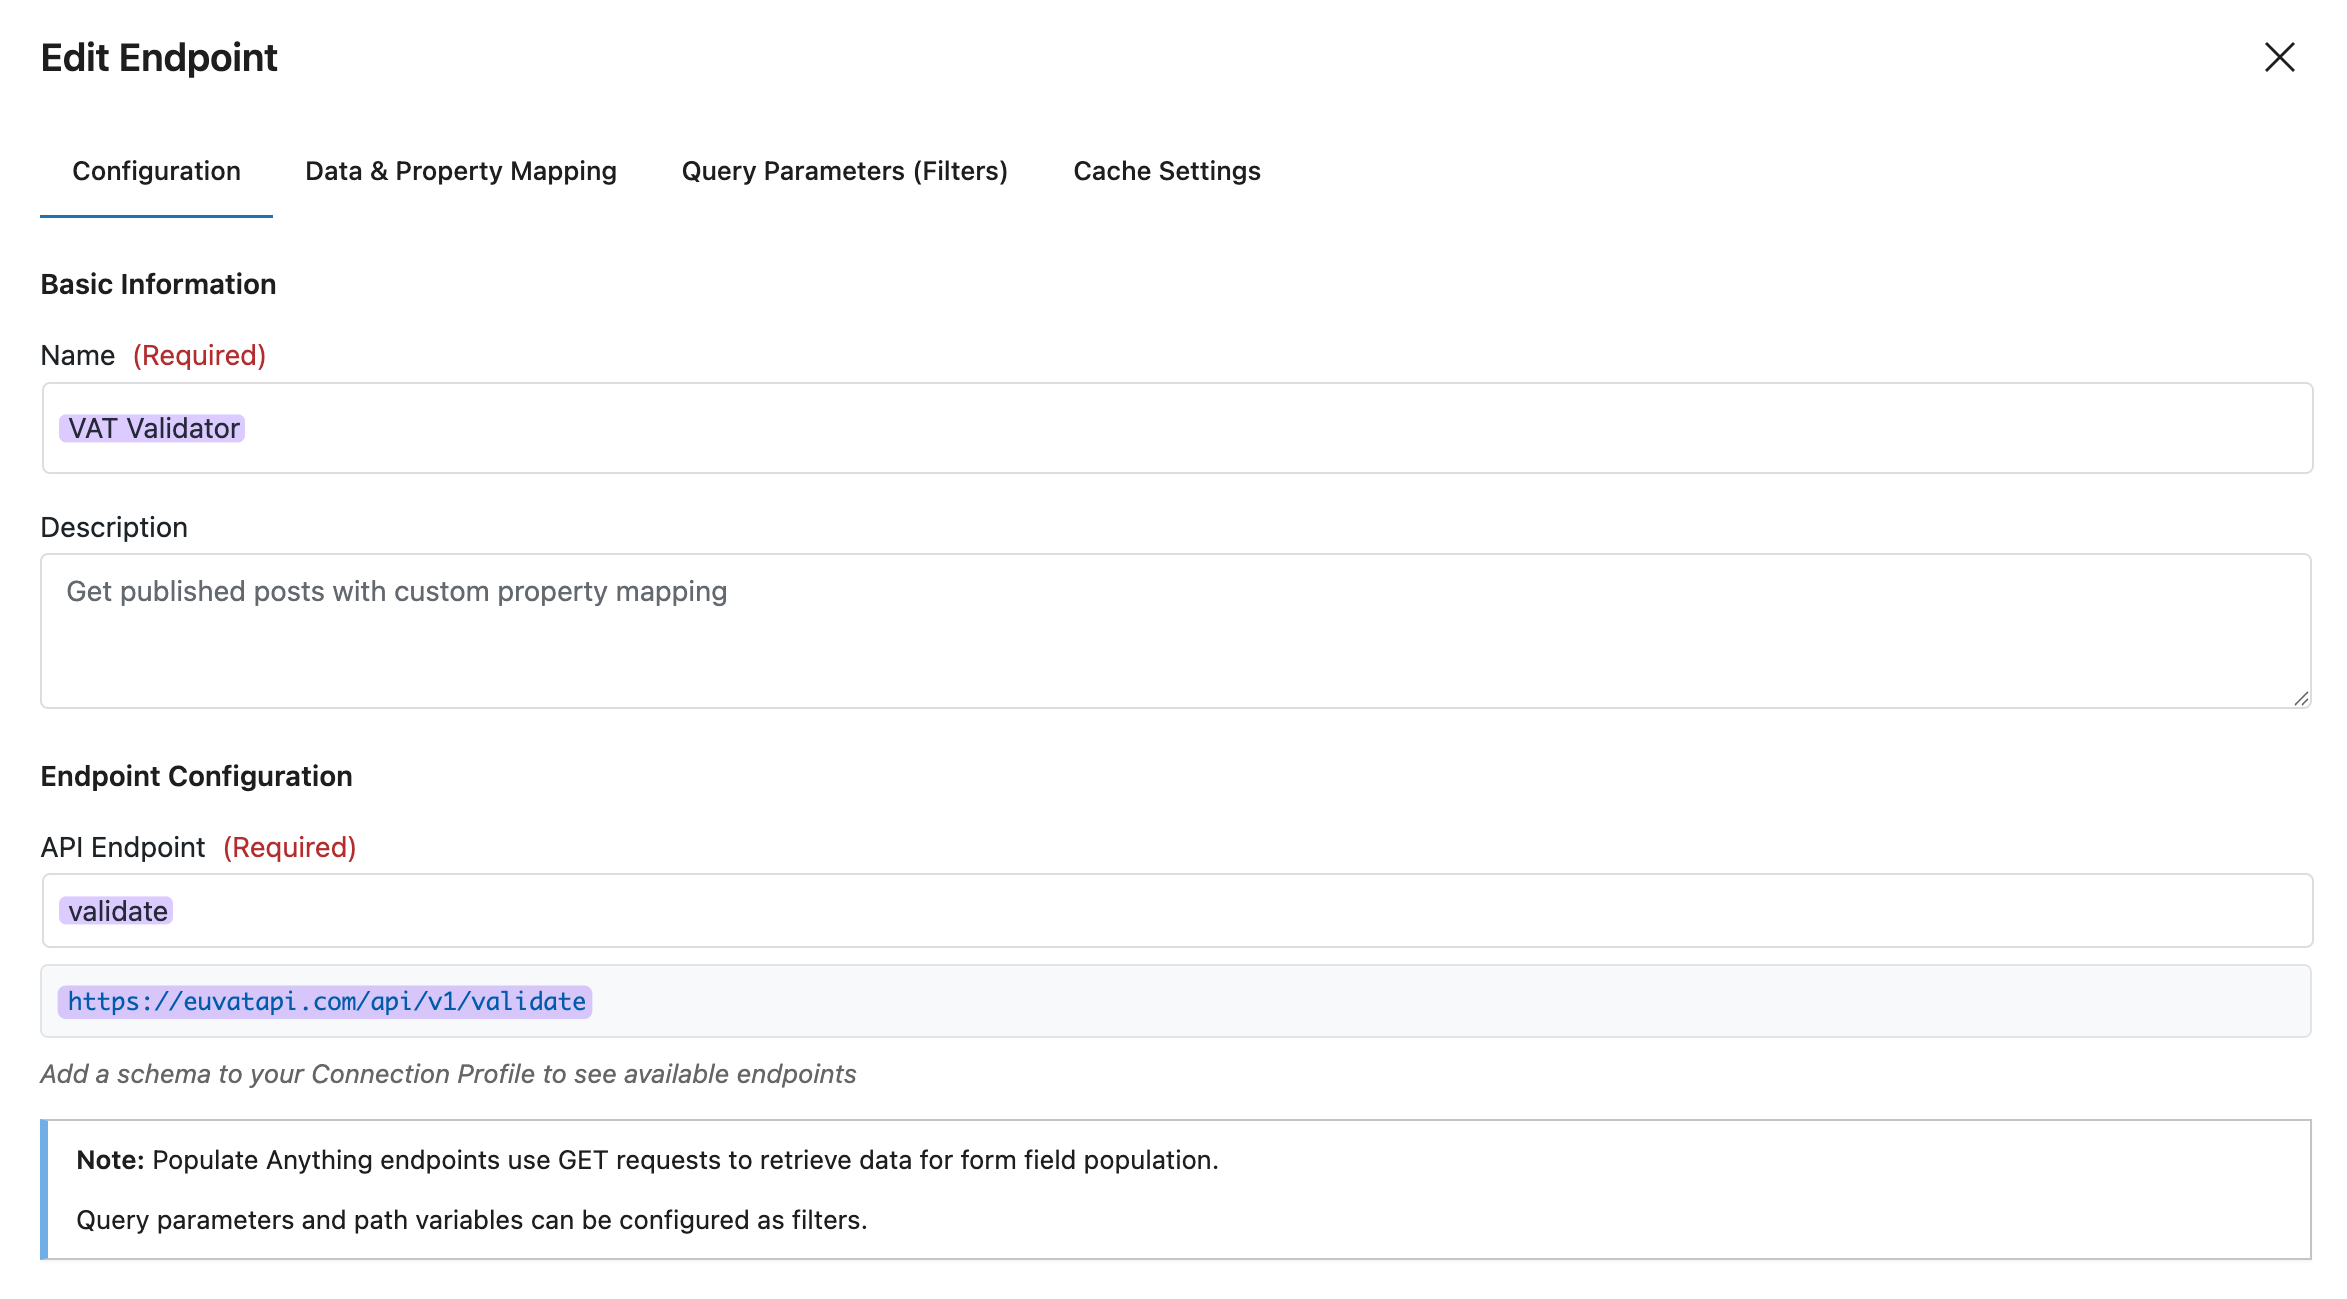This screenshot has width=2347, height=1299.
Task: Click the GET requests note box
Action: (x=1177, y=1189)
